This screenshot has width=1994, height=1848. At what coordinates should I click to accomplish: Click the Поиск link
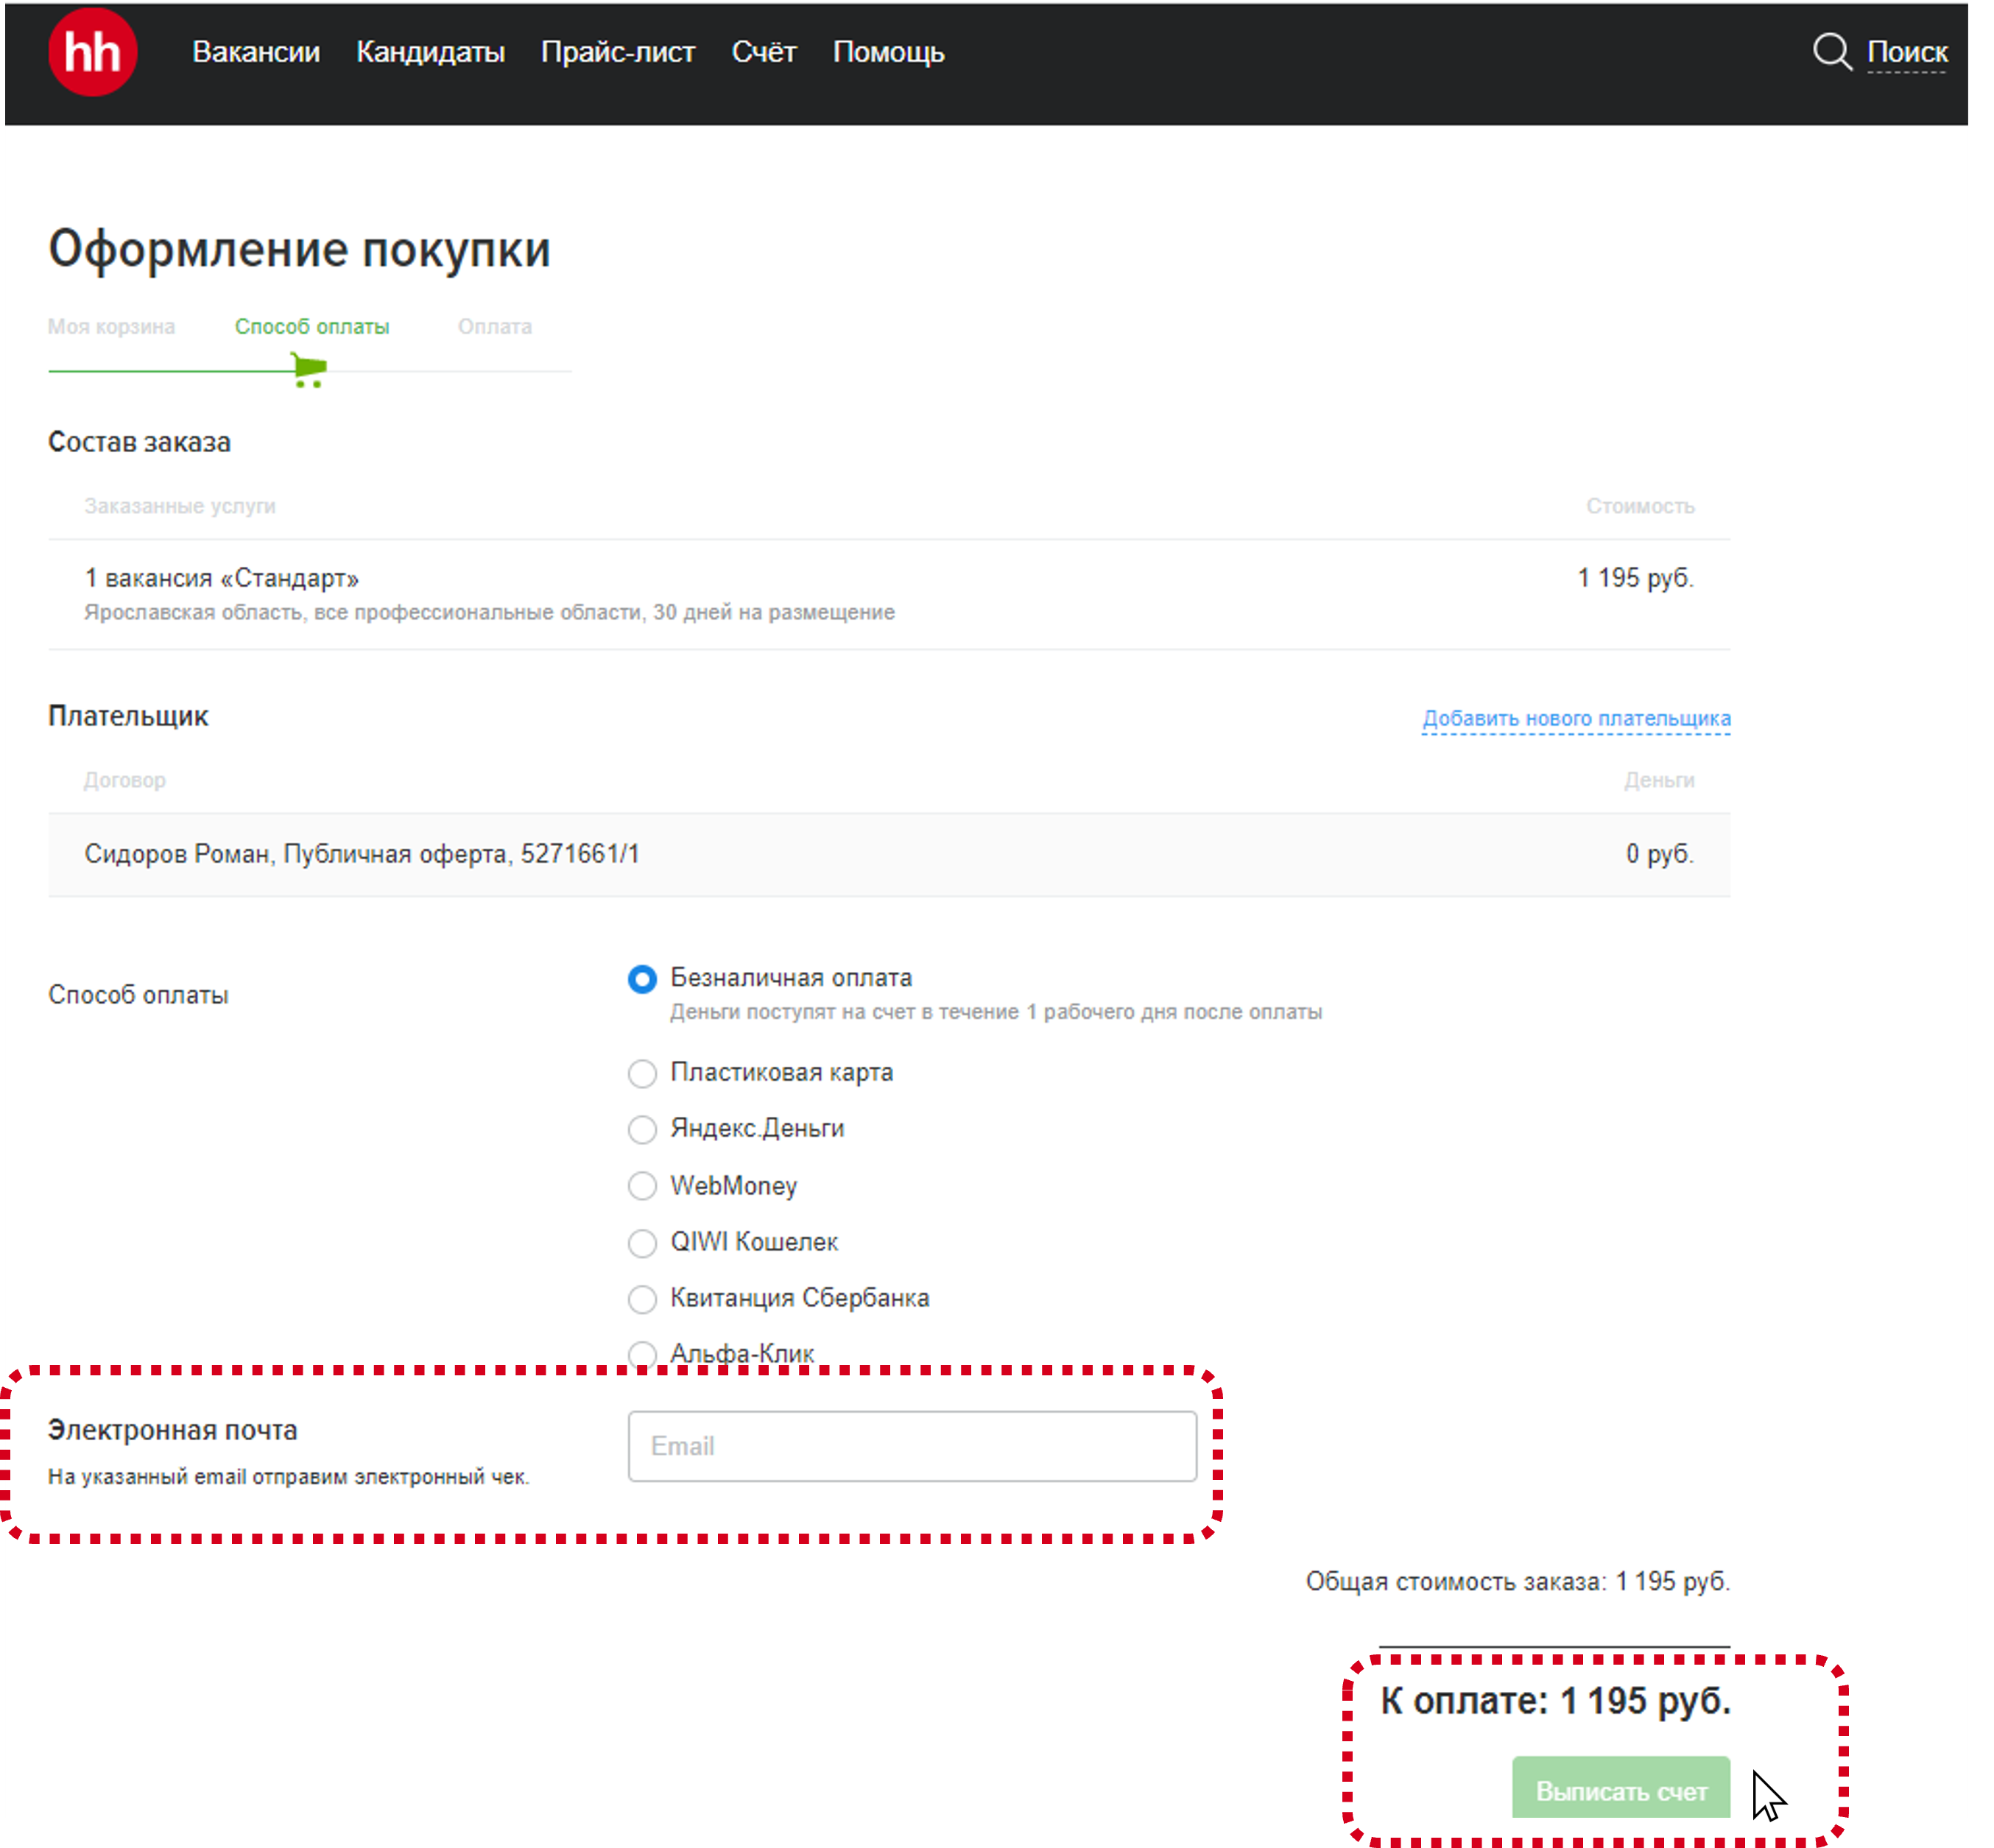(x=1907, y=52)
